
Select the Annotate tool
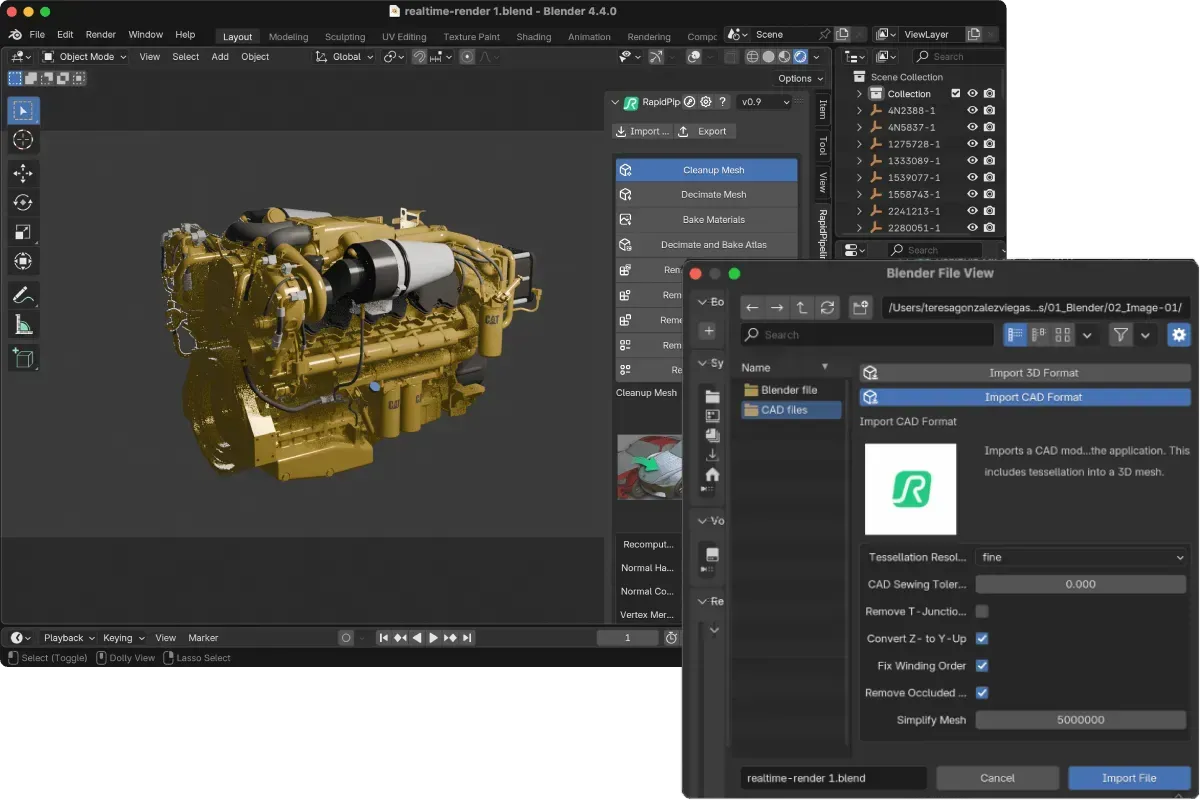[22, 295]
